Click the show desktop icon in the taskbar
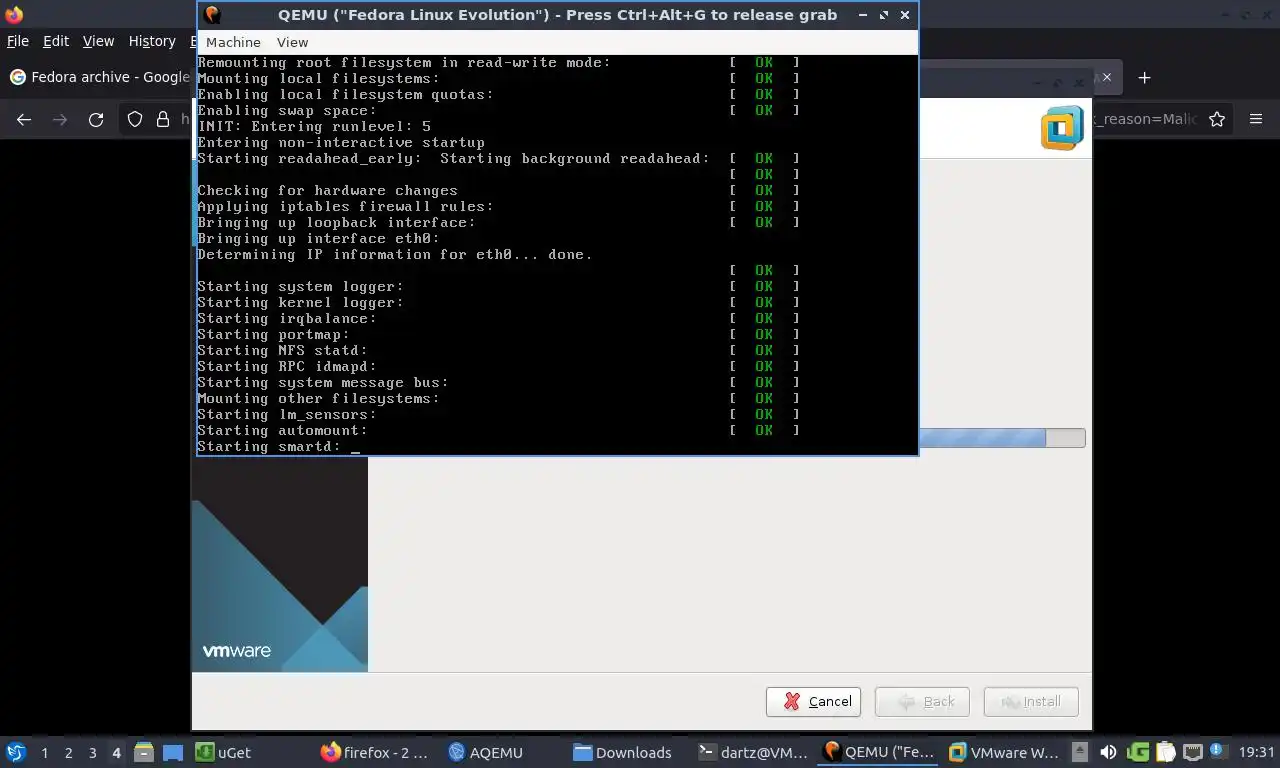The image size is (1280, 768). click(x=172, y=752)
